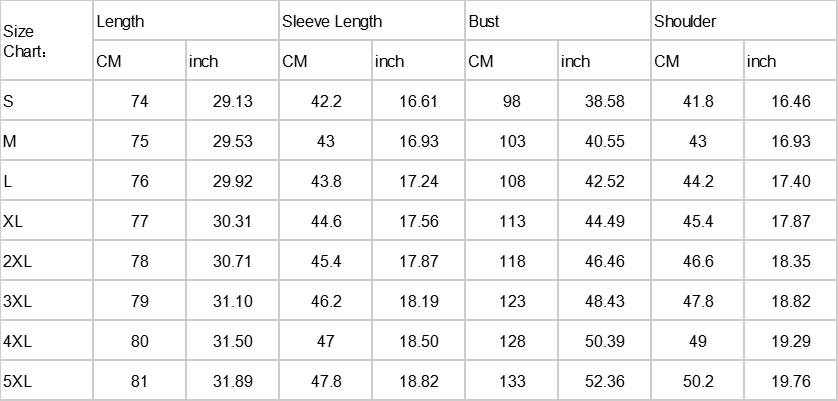Click the Length column header

point(119,21)
